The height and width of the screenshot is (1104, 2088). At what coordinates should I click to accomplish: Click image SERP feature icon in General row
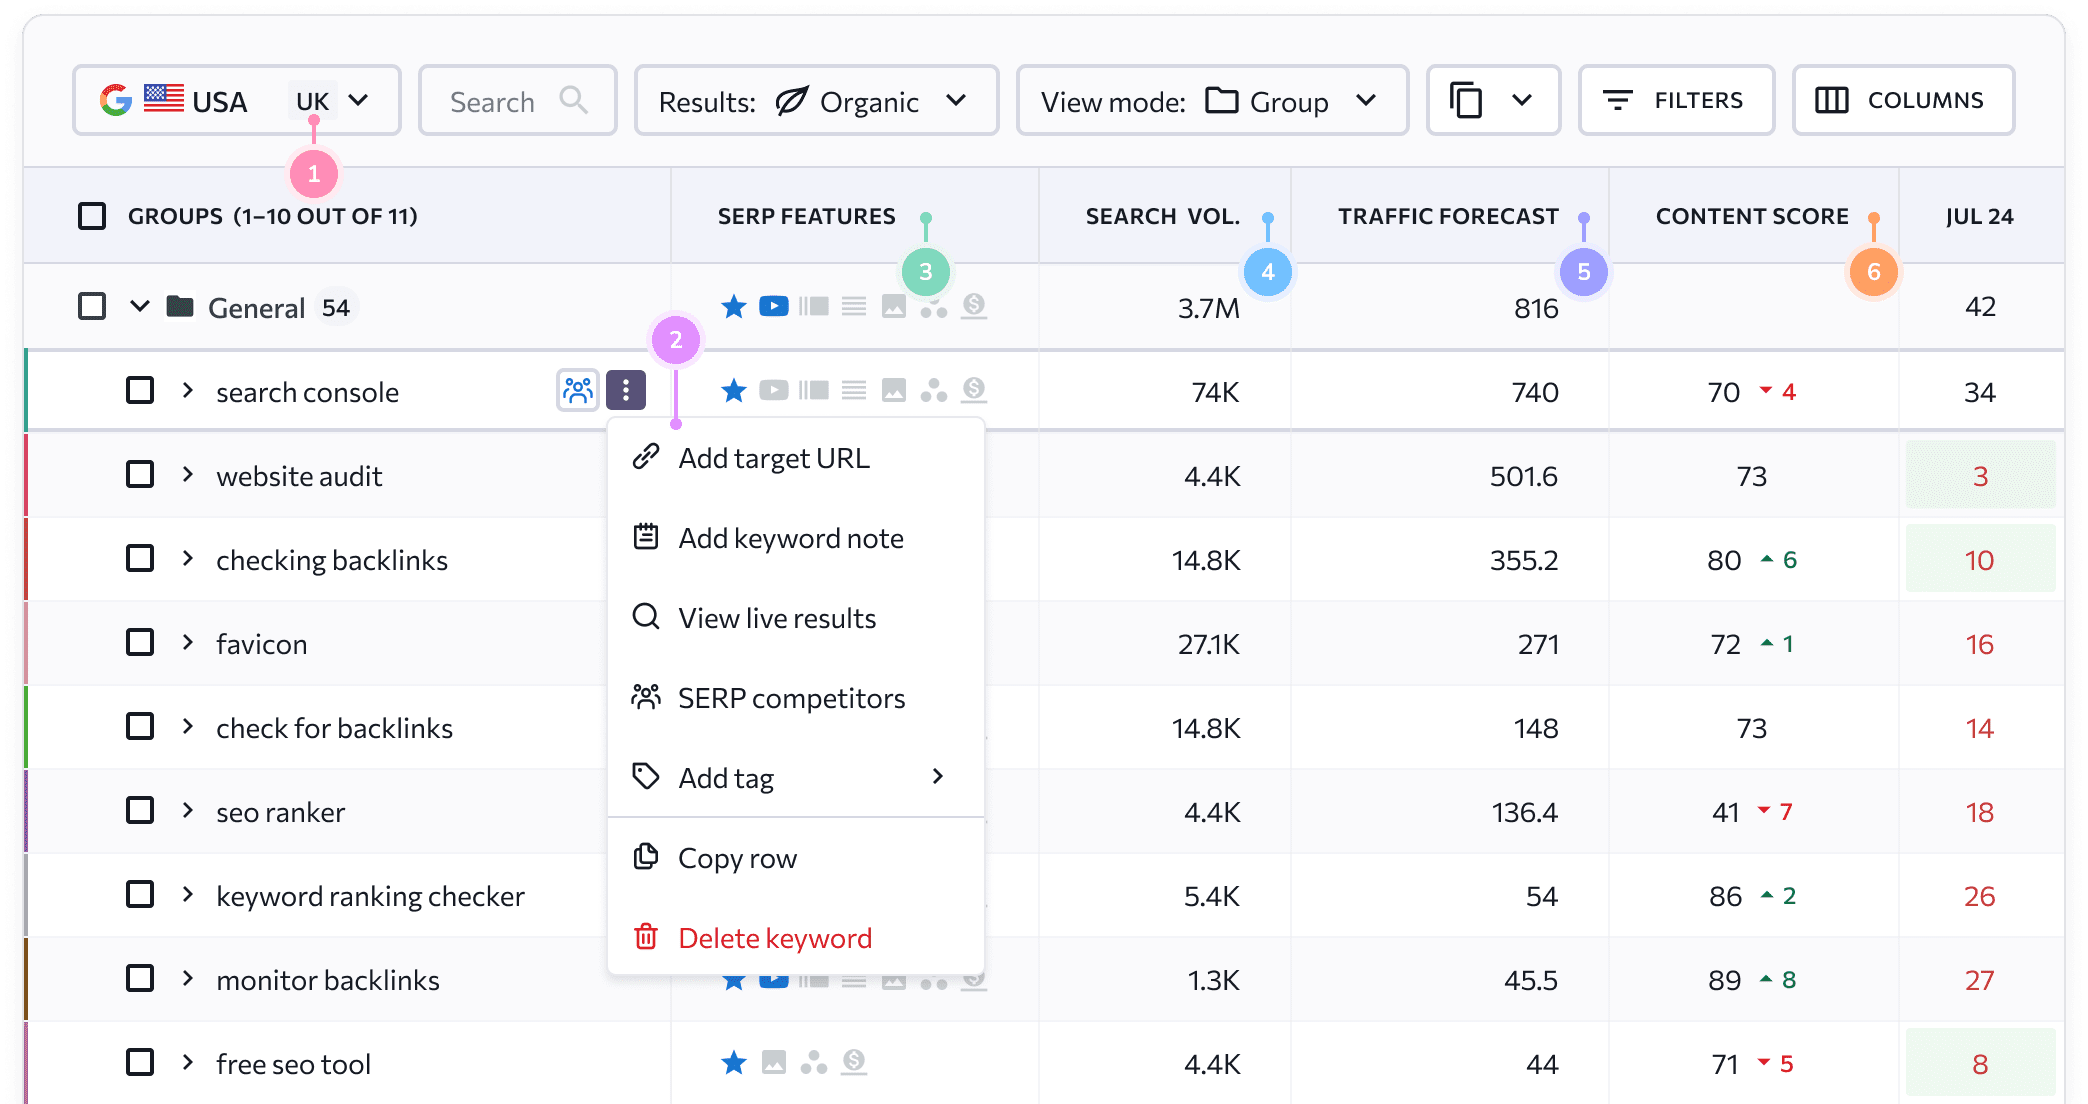coord(894,306)
